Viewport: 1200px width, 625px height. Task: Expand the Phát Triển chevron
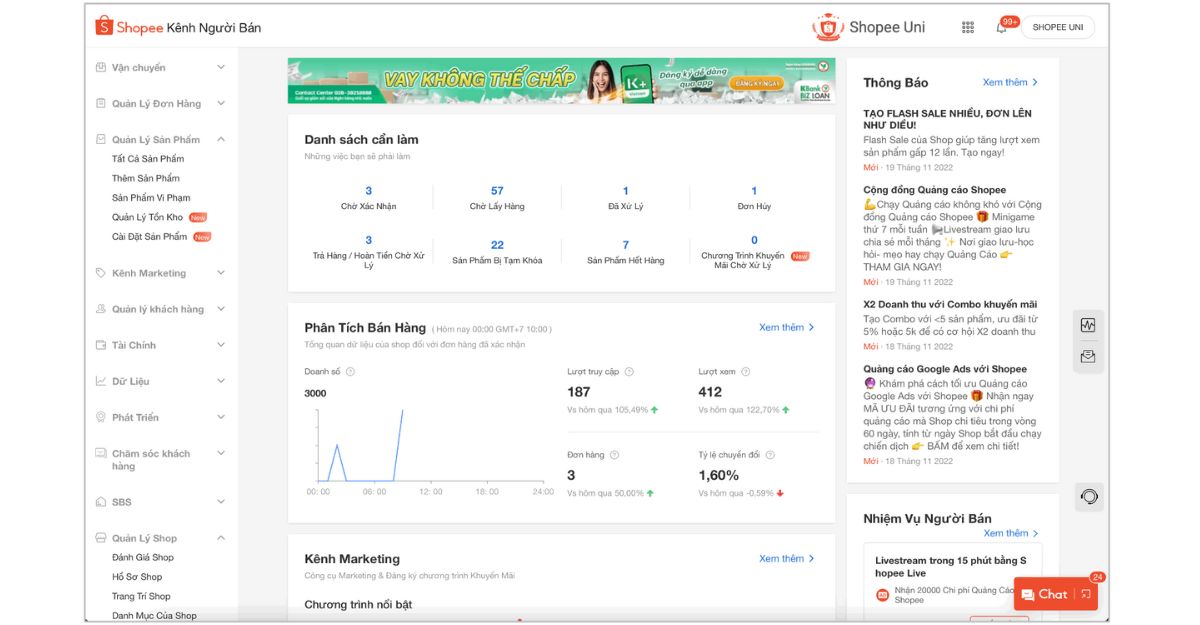coord(221,417)
